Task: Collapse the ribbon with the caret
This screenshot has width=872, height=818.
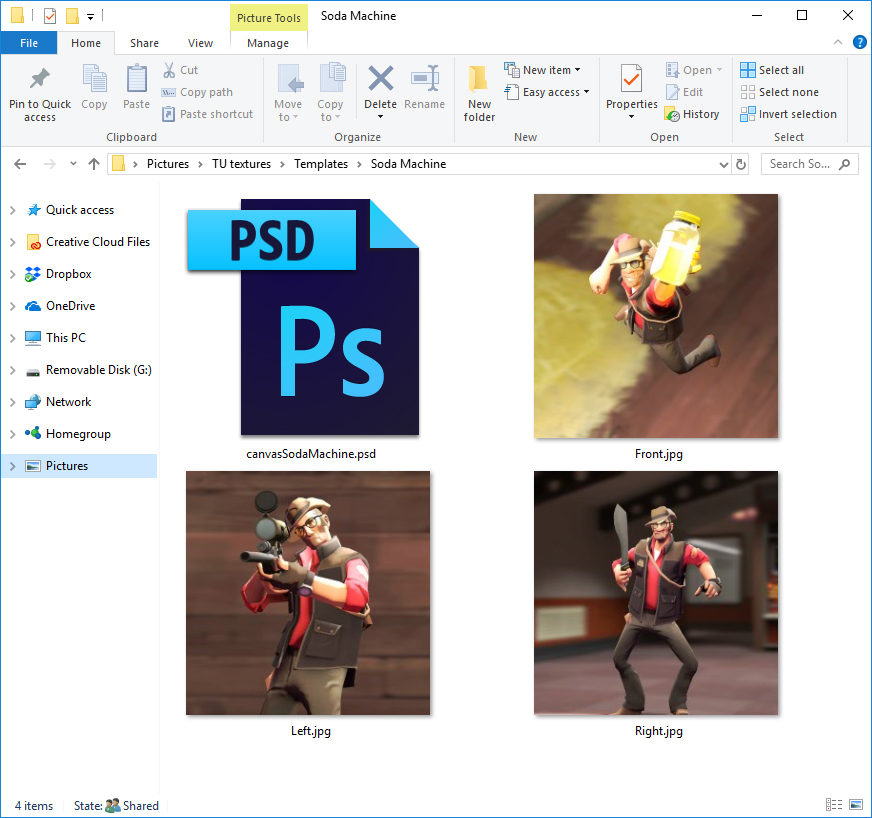Action: pos(838,42)
